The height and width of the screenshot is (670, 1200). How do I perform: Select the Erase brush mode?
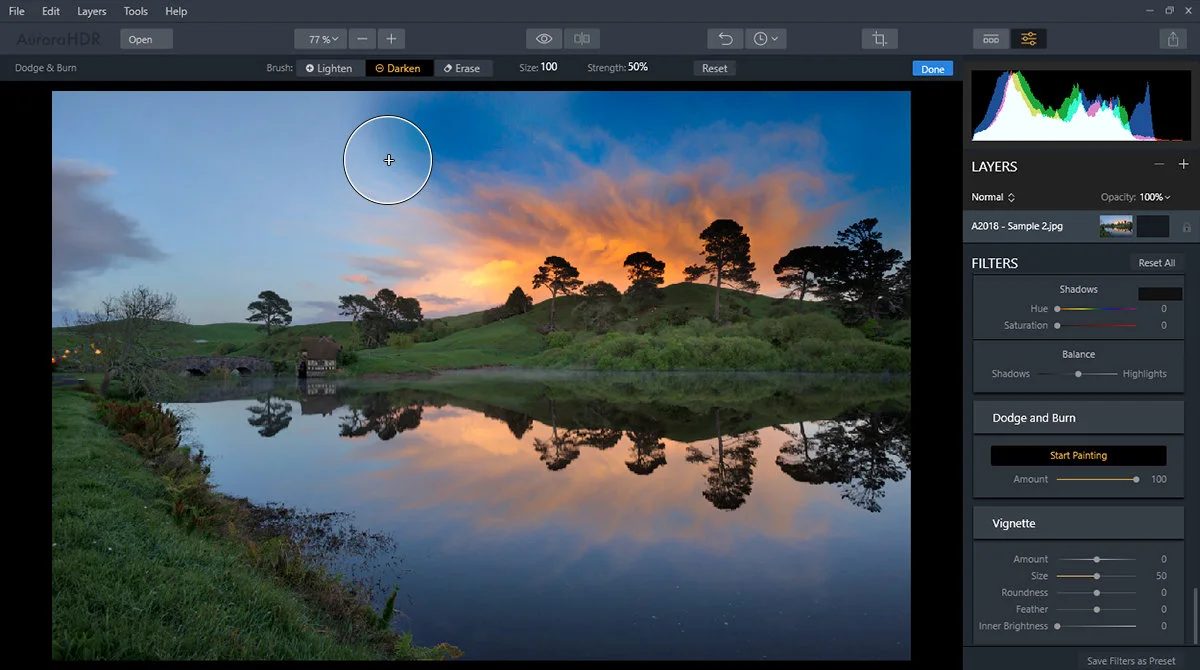pos(461,68)
